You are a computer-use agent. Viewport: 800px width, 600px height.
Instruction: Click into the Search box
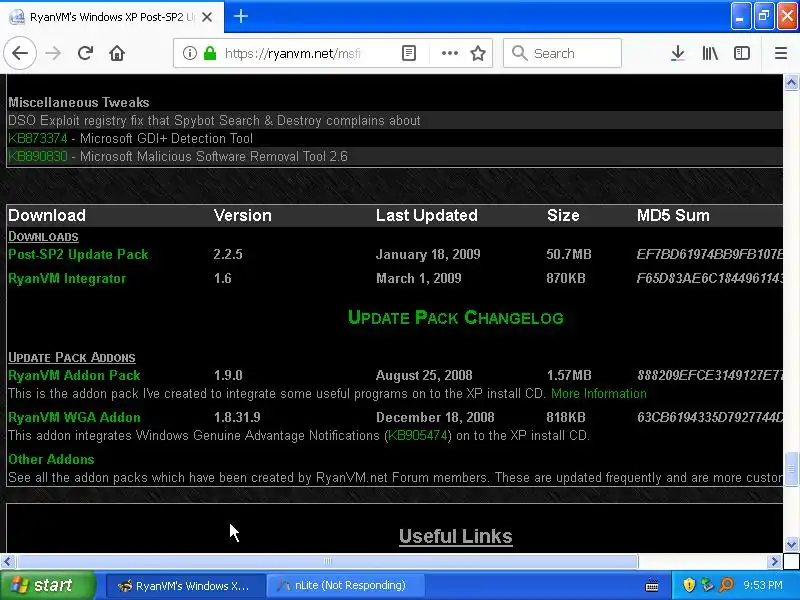[x=562, y=53]
